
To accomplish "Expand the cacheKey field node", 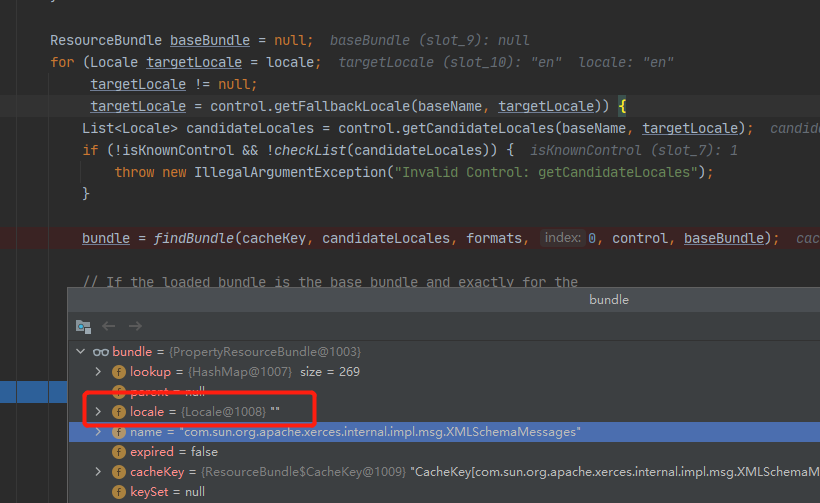I will point(98,472).
